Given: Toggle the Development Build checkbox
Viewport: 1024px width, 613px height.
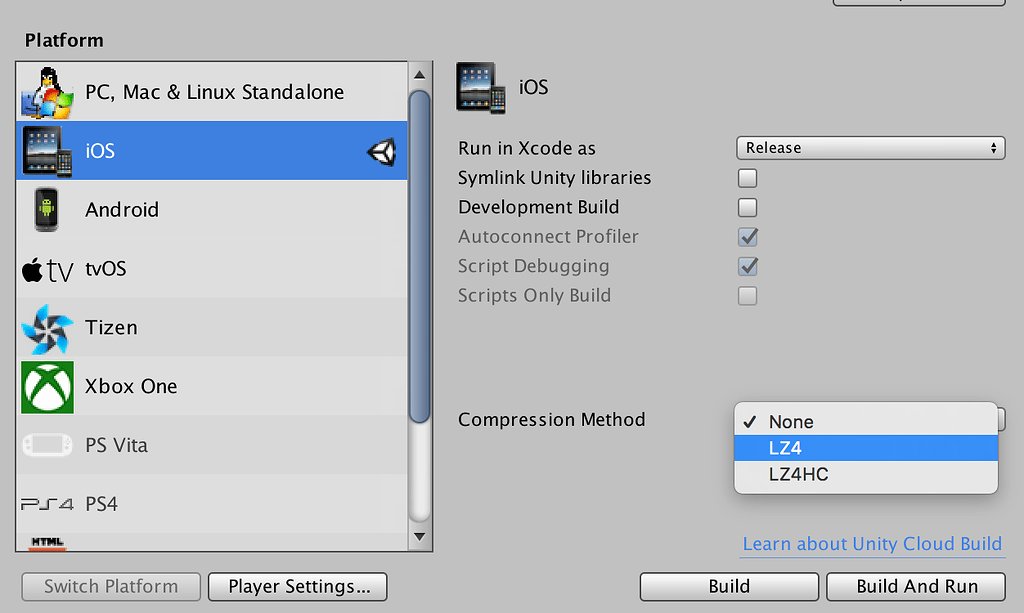Looking at the screenshot, I should [747, 208].
